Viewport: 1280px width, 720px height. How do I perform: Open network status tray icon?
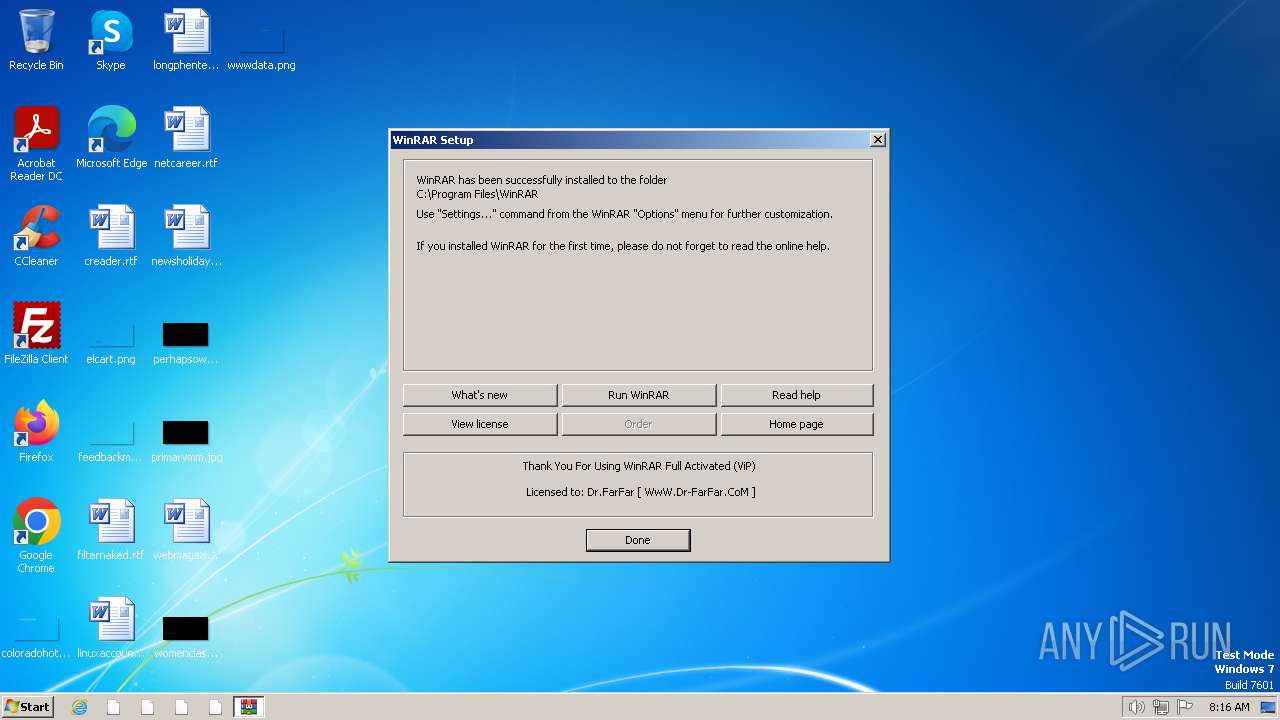[1161, 707]
